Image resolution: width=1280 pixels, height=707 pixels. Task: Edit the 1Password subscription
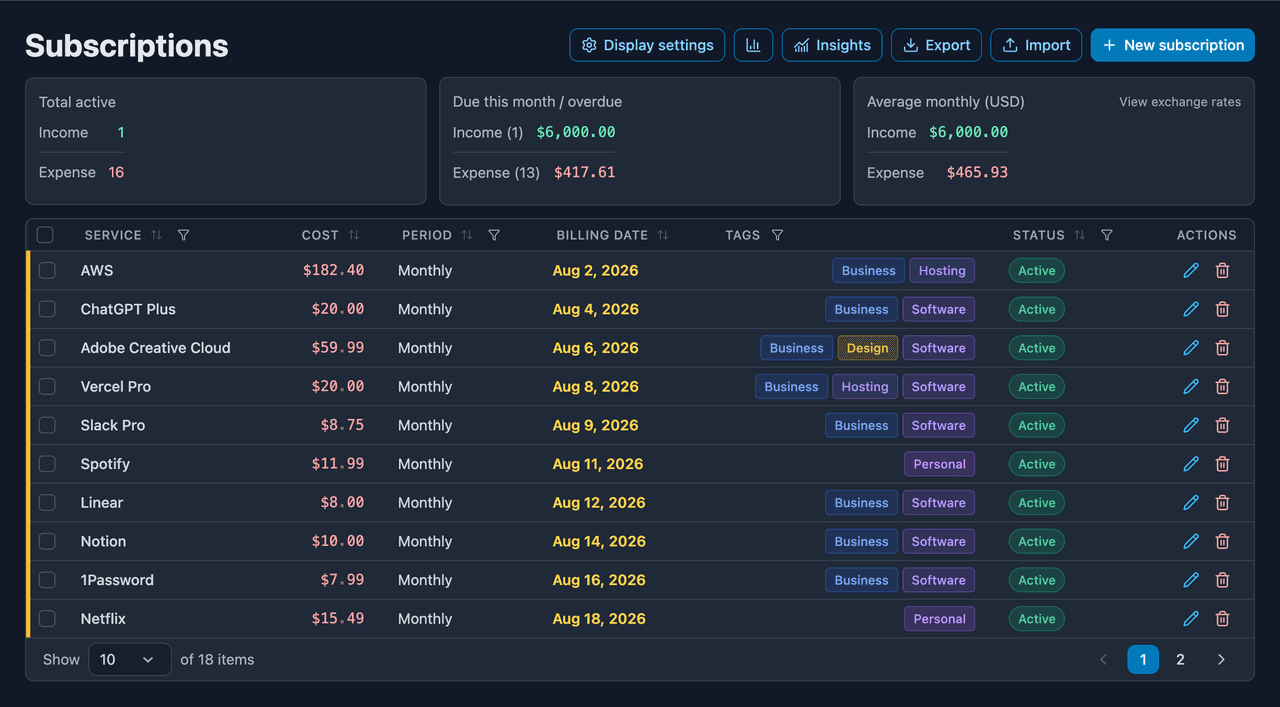1191,580
